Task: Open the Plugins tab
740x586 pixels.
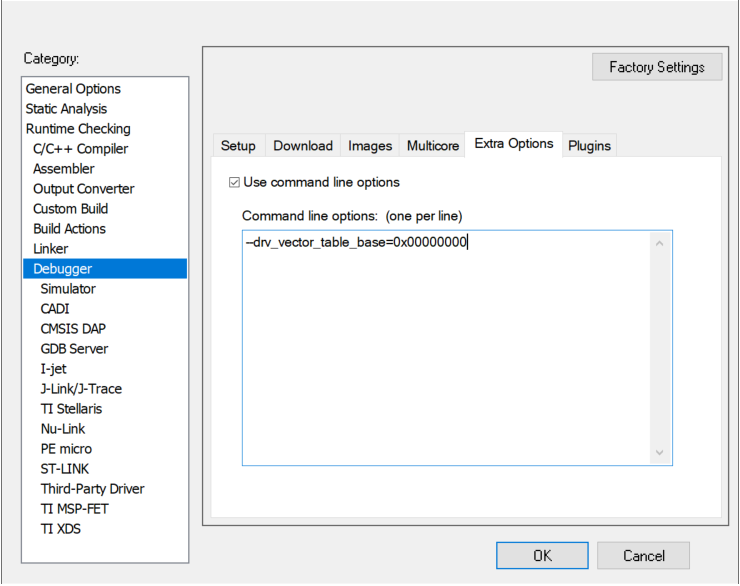Action: click(589, 146)
